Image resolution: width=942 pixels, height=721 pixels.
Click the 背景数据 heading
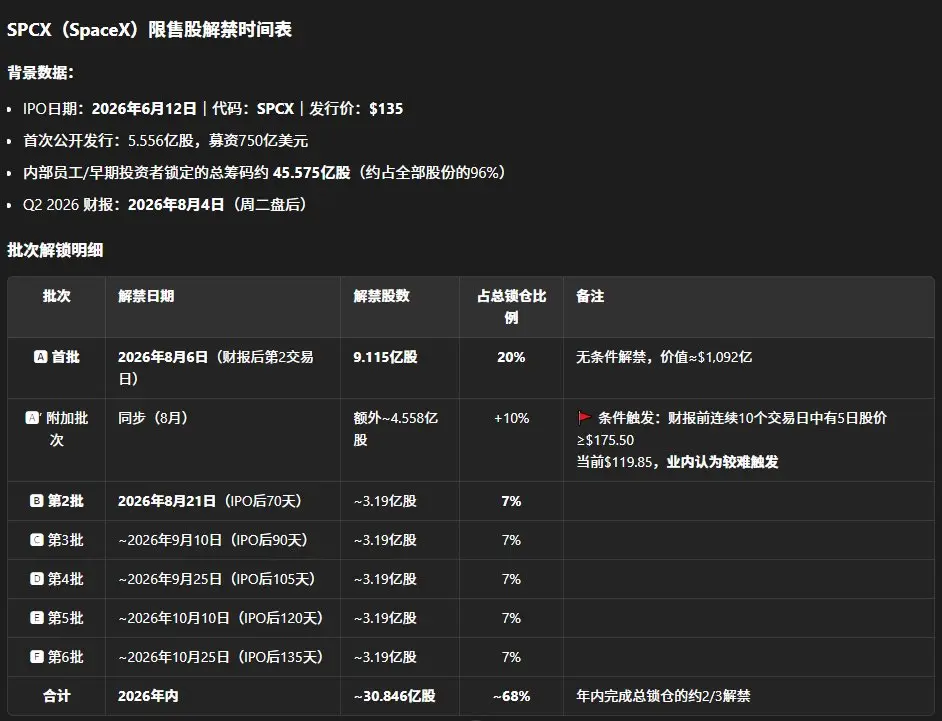pyautogui.click(x=40, y=73)
